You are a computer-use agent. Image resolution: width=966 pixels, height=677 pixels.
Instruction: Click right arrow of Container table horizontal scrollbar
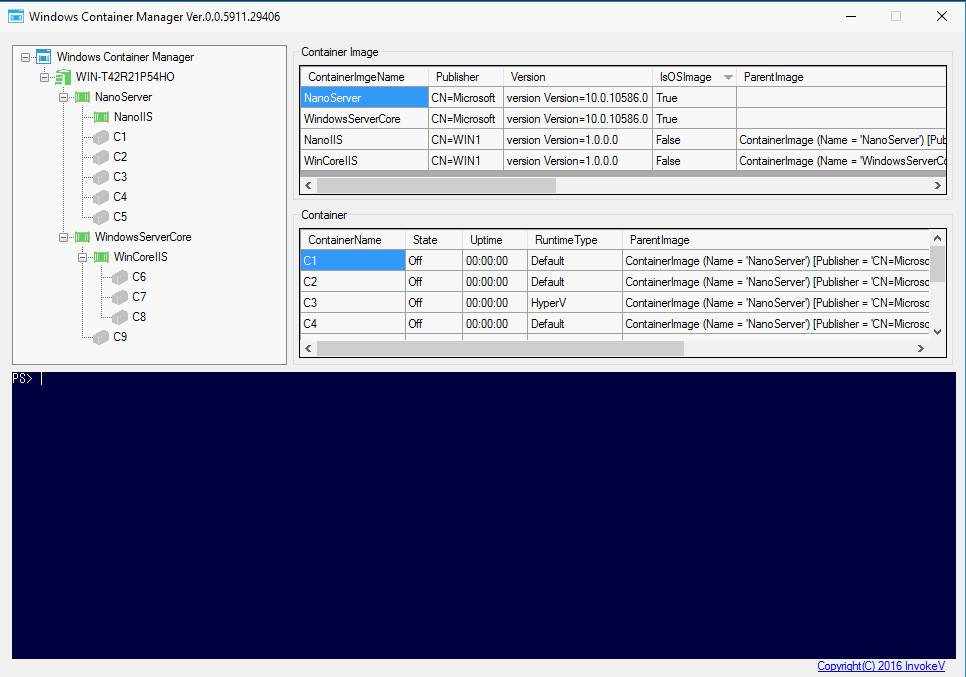pyautogui.click(x=921, y=349)
